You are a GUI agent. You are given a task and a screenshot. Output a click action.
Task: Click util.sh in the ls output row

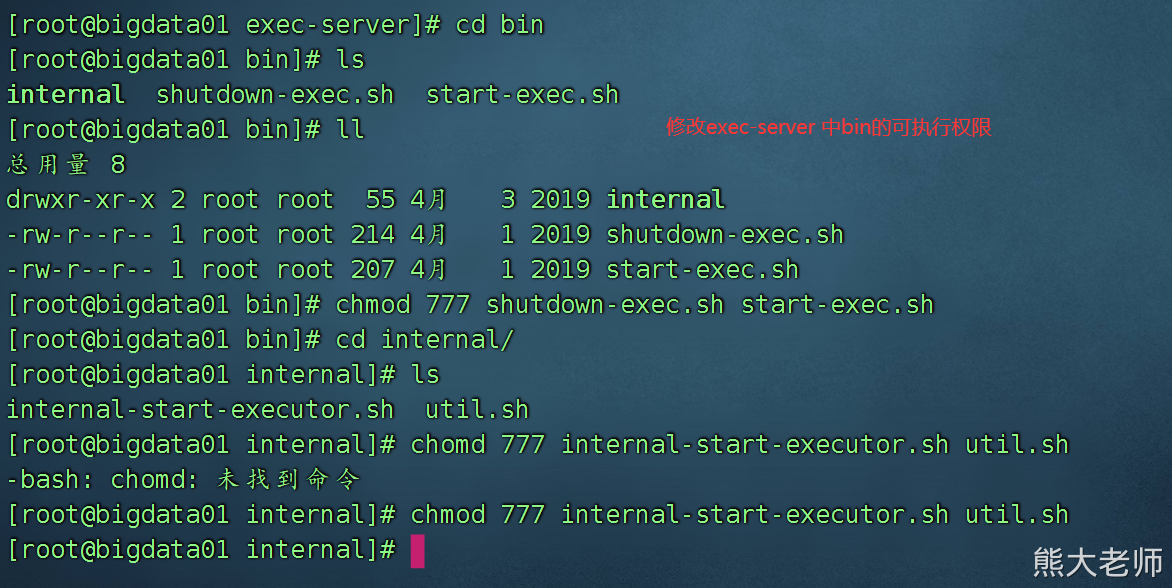pyautogui.click(x=477, y=410)
